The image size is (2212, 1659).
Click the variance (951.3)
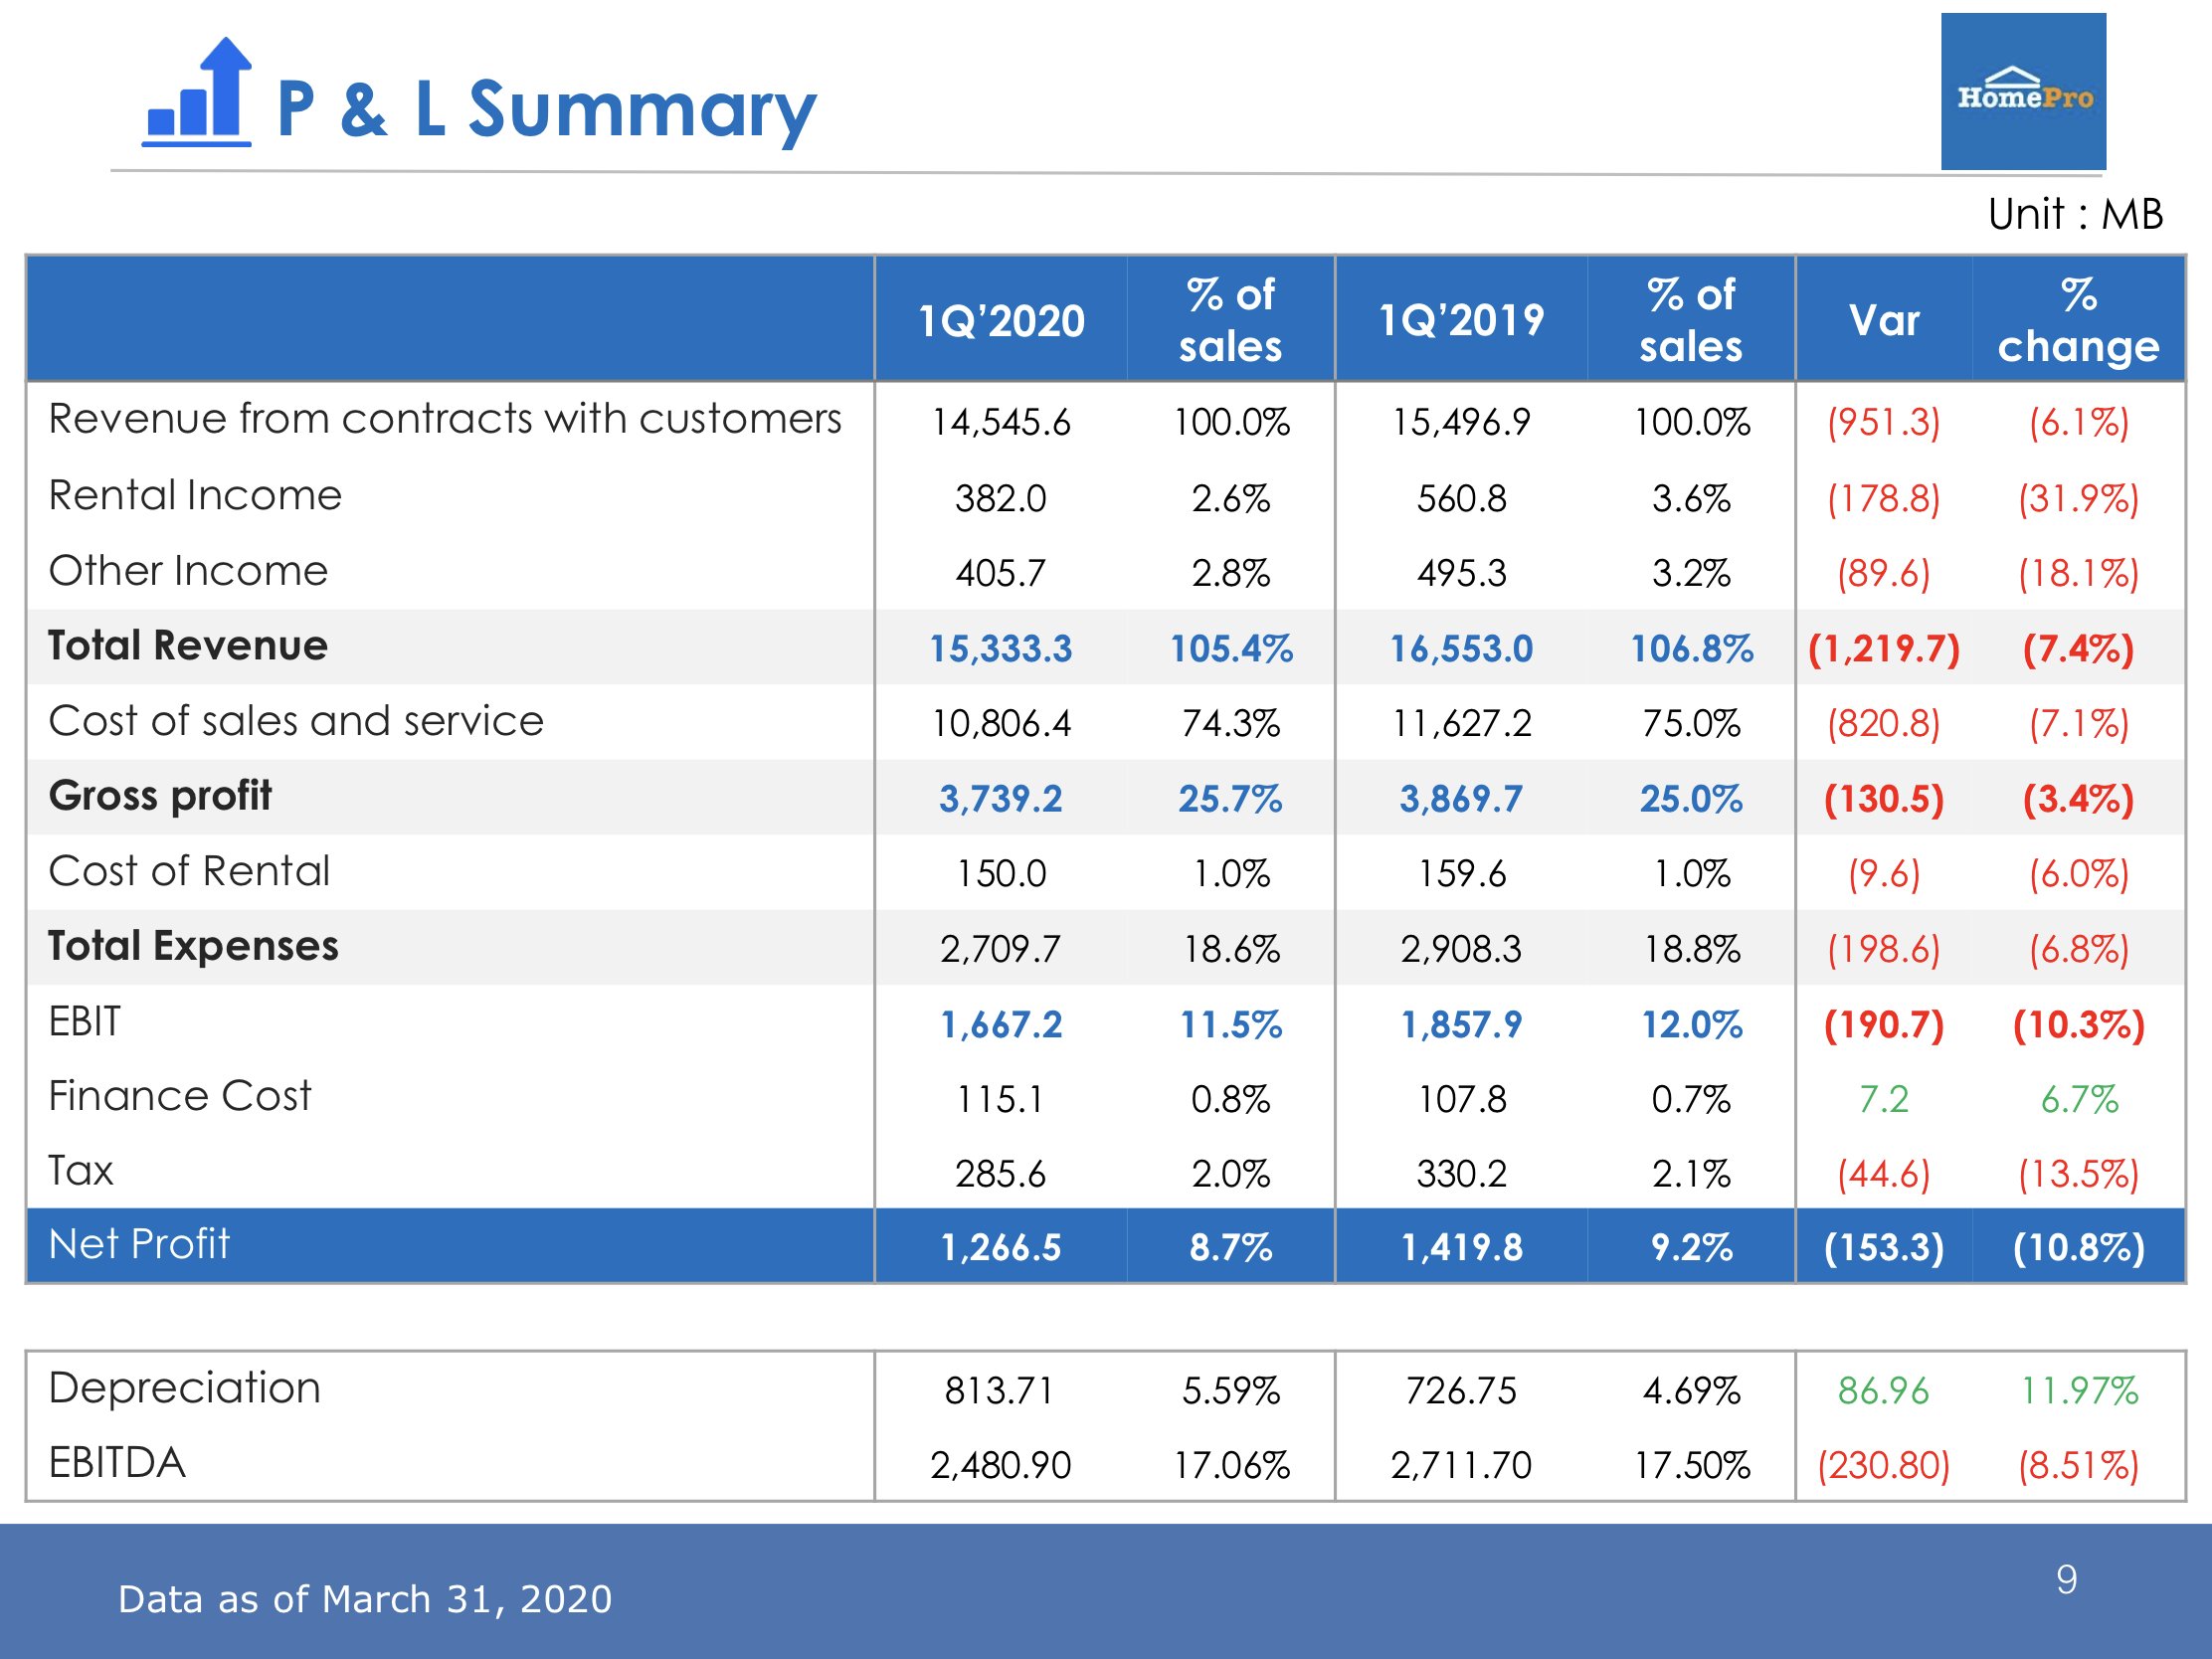pos(1884,422)
